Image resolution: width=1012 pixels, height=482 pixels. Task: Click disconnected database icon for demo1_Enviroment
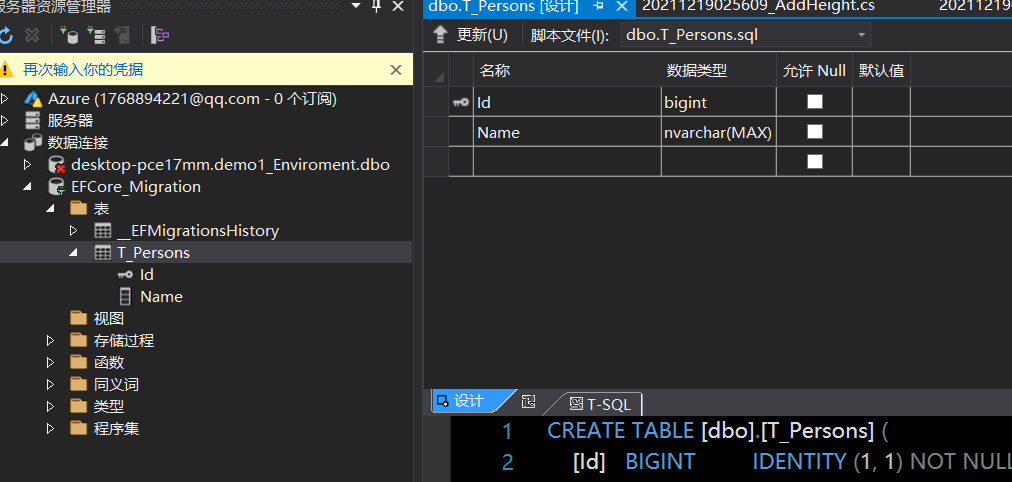coord(57,165)
